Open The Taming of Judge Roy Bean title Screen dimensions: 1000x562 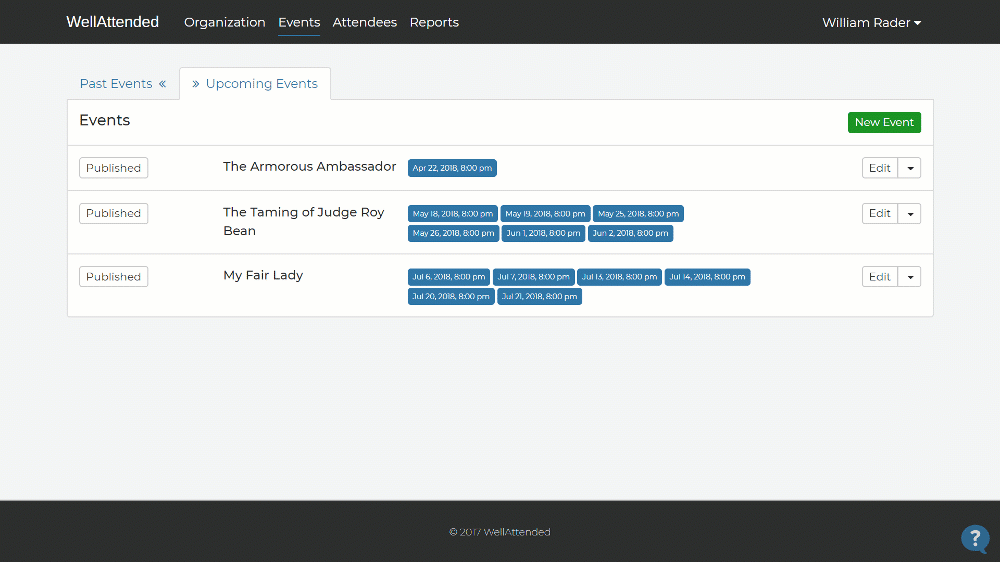[x=304, y=221]
